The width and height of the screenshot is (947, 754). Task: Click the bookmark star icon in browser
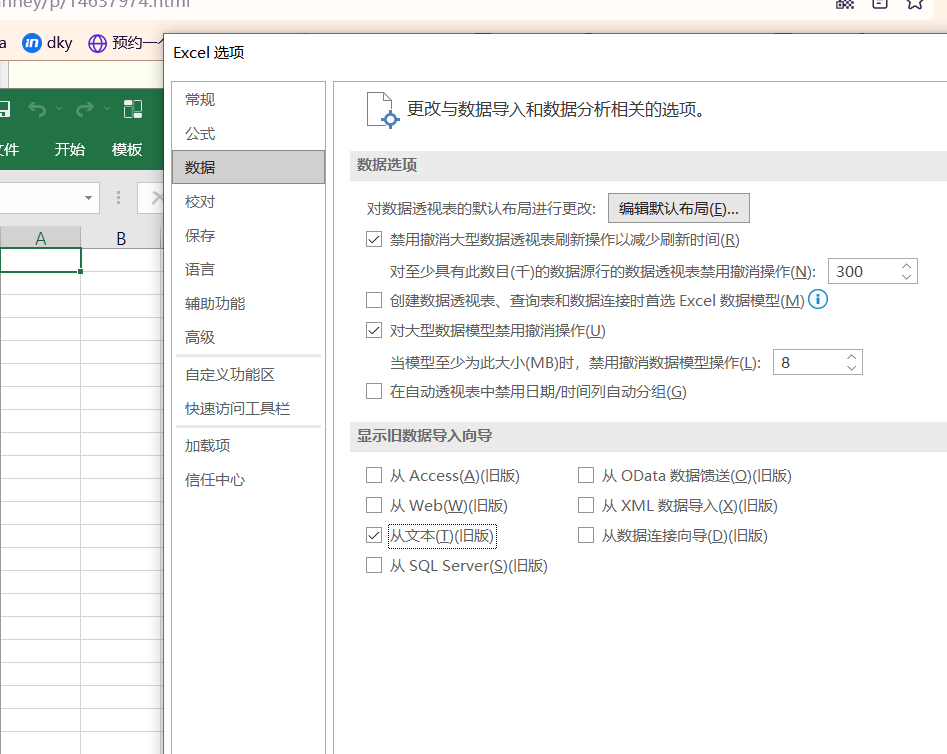pyautogui.click(x=915, y=4)
